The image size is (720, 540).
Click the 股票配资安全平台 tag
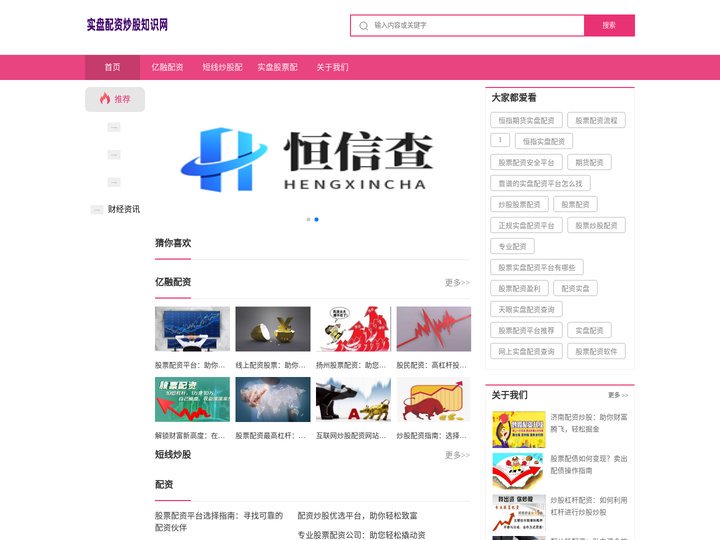coord(526,163)
